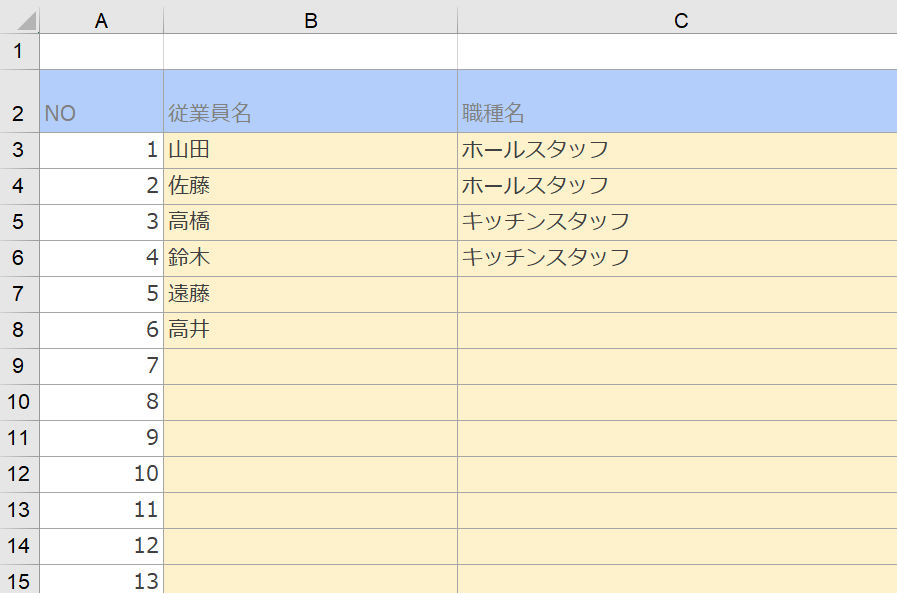
Task: Select row 2 header
Action: [x=19, y=101]
